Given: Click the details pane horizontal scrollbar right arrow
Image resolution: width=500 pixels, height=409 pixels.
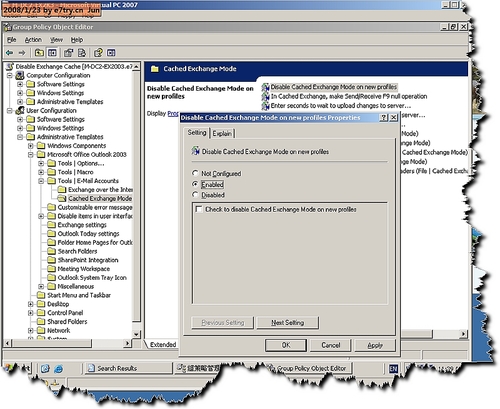Looking at the screenshot, I should [x=463, y=334].
